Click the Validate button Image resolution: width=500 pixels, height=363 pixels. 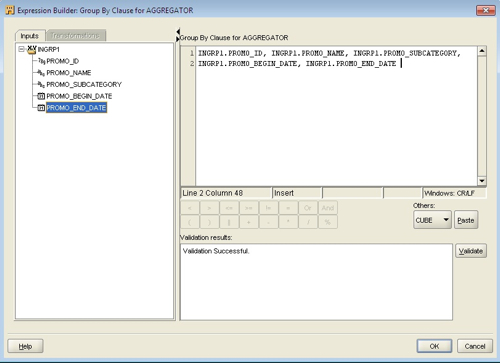pos(471,251)
